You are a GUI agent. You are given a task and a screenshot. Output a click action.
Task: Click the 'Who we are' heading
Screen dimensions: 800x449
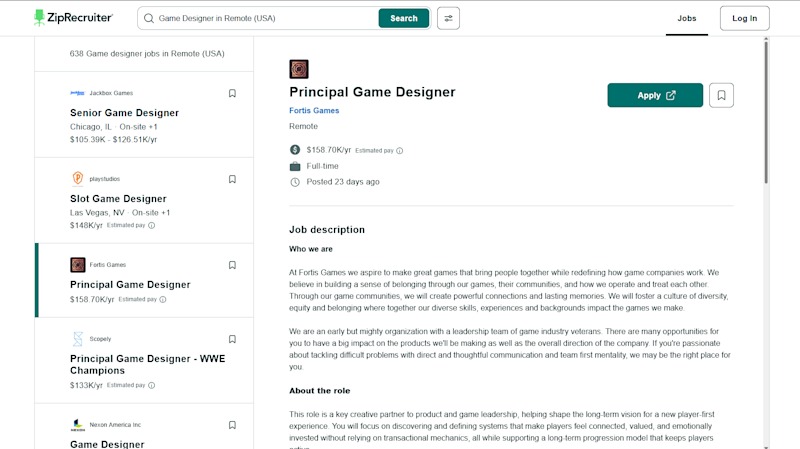tap(311, 249)
